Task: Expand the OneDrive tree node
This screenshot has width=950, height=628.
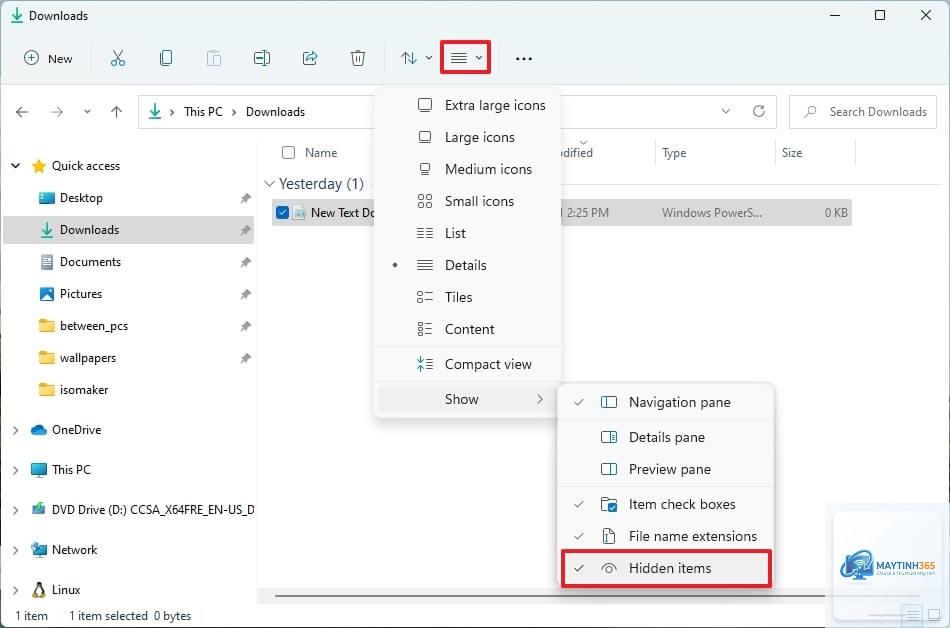Action: pos(16,430)
